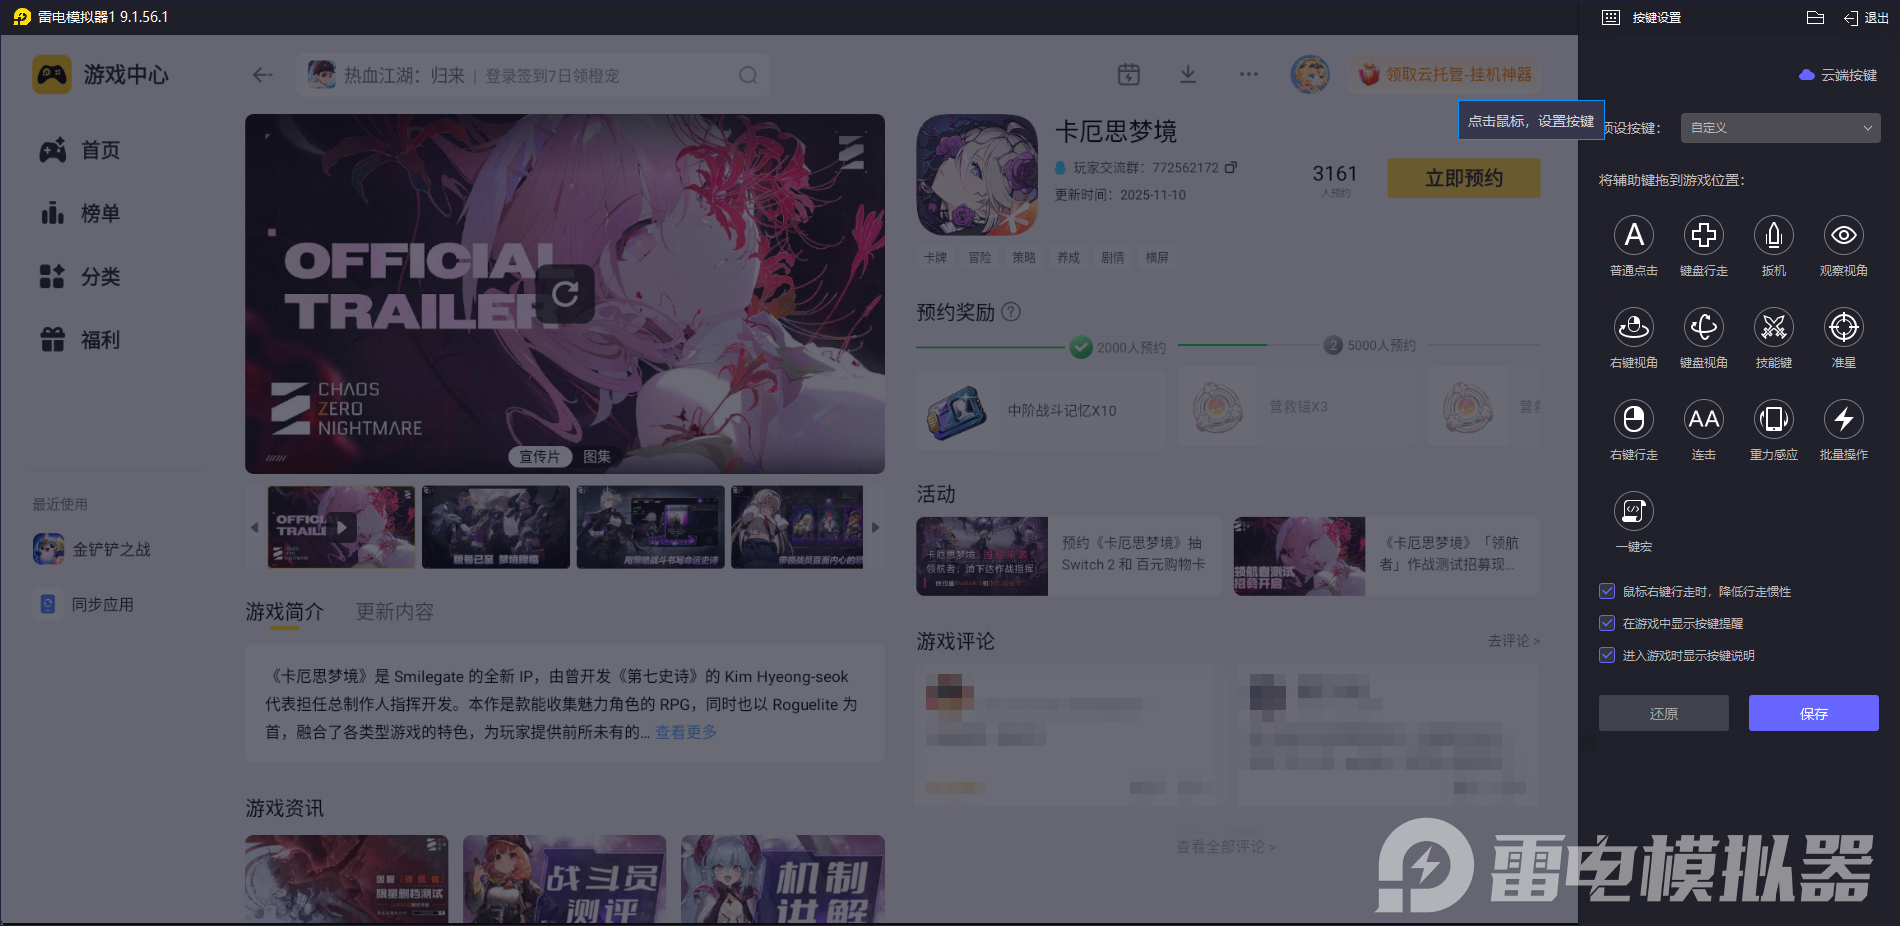Click the 2000人预约 reward milestone
Screen dimensions: 1900x926
click(1118, 347)
